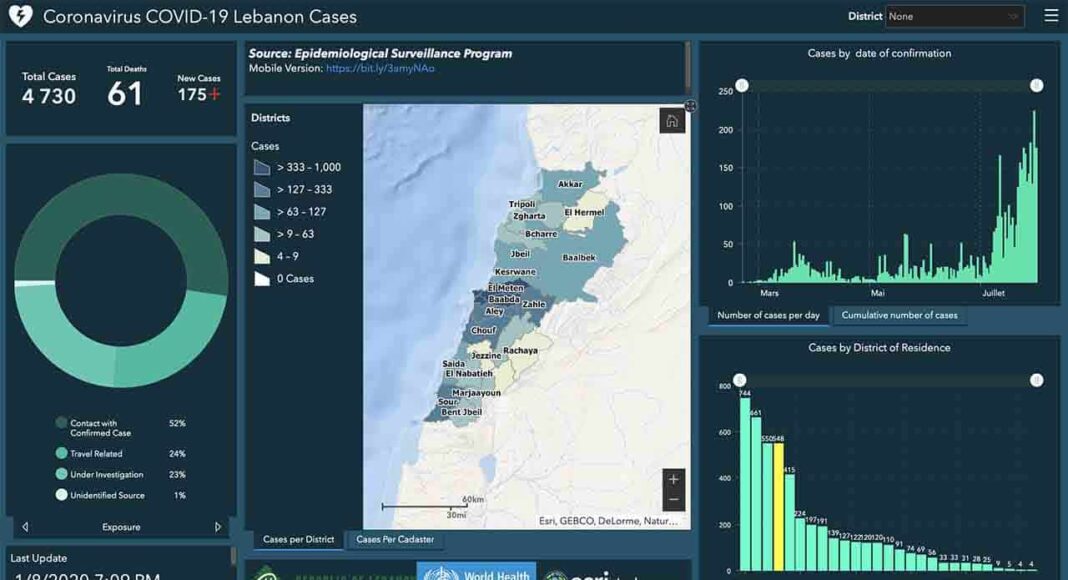This screenshot has width=1068, height=580.
Task: Click the map home extent button
Action: [x=672, y=121]
